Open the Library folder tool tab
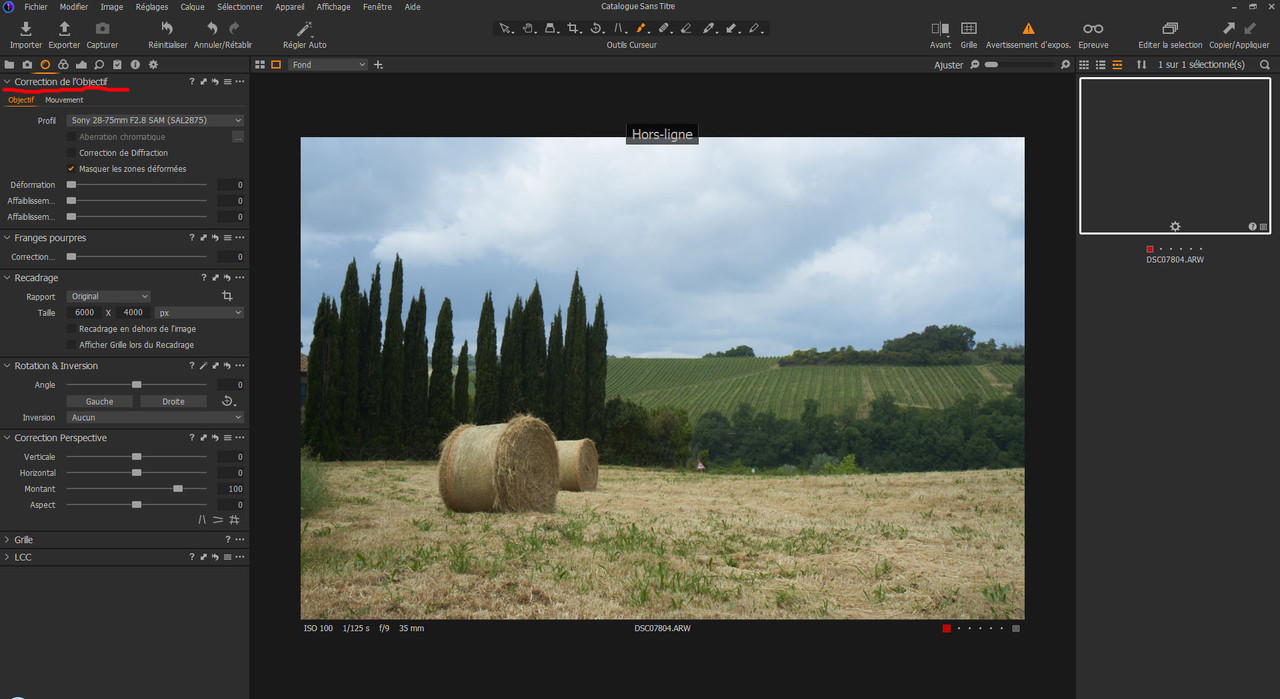Image resolution: width=1280 pixels, height=699 pixels. [x=10, y=65]
